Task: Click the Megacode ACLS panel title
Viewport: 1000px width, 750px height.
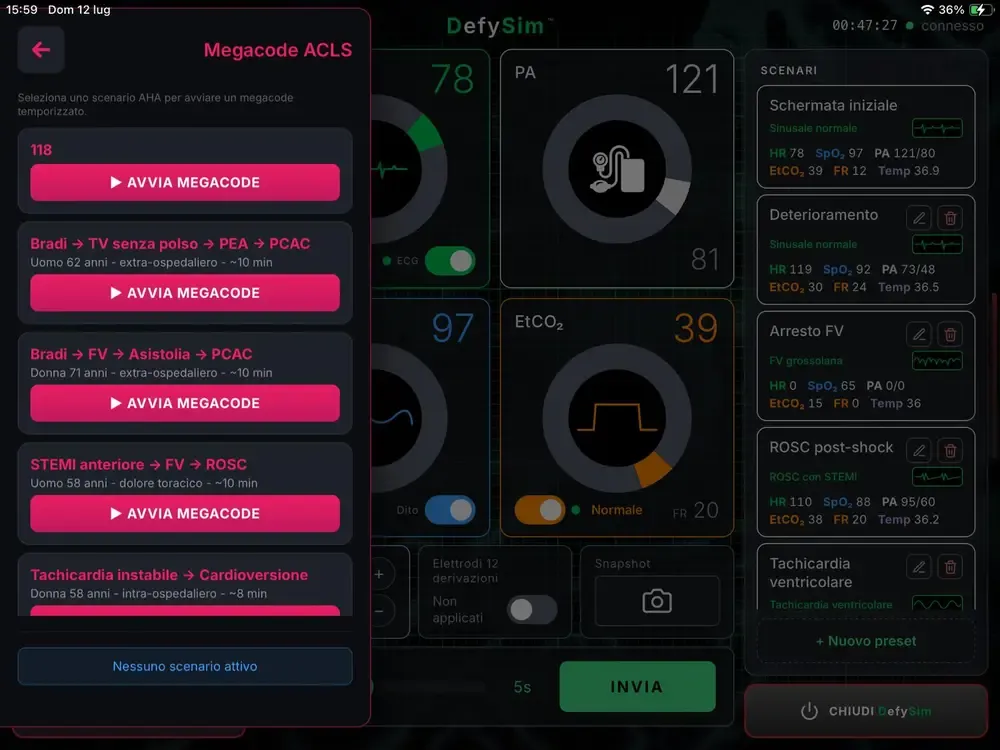Action: coord(277,50)
